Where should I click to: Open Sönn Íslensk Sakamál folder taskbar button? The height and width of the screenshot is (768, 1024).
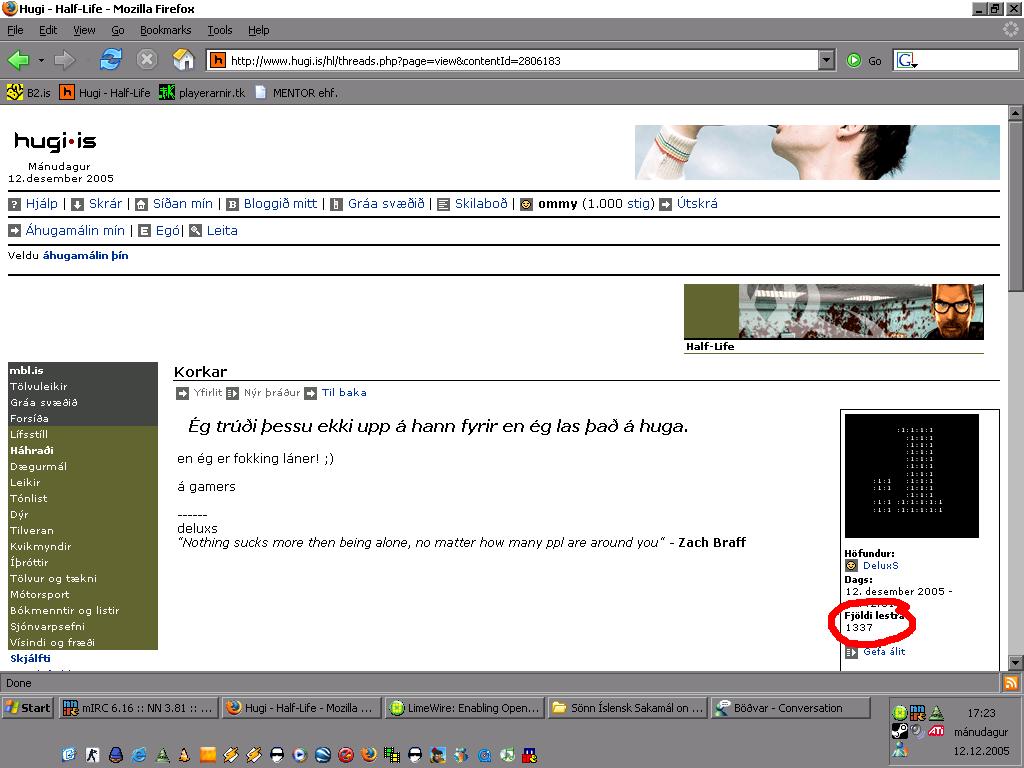[628, 708]
